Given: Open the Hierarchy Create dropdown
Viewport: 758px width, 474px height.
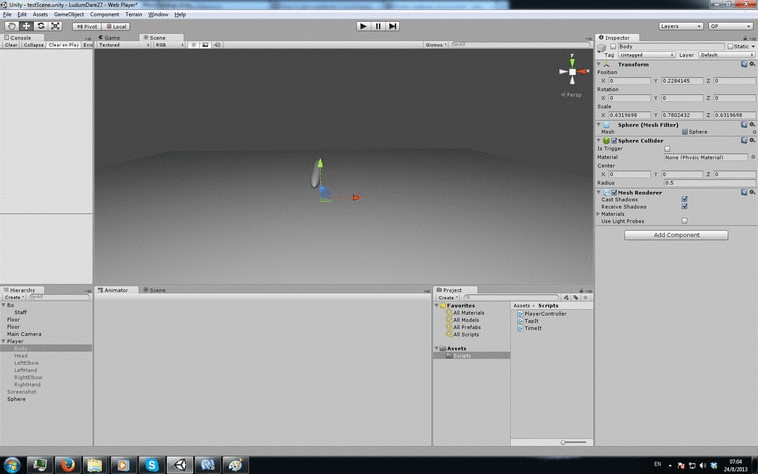Looking at the screenshot, I should click(x=14, y=297).
